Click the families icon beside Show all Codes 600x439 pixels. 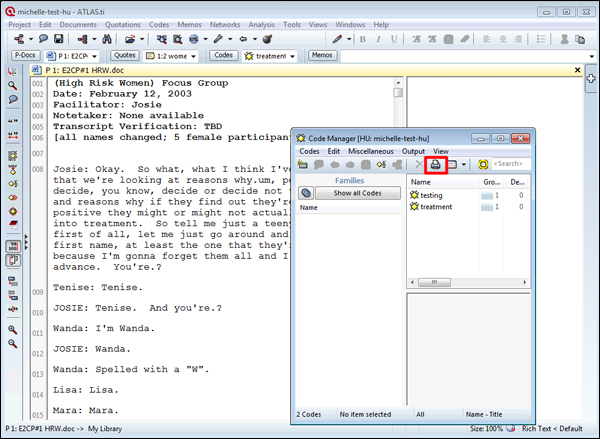click(x=305, y=193)
